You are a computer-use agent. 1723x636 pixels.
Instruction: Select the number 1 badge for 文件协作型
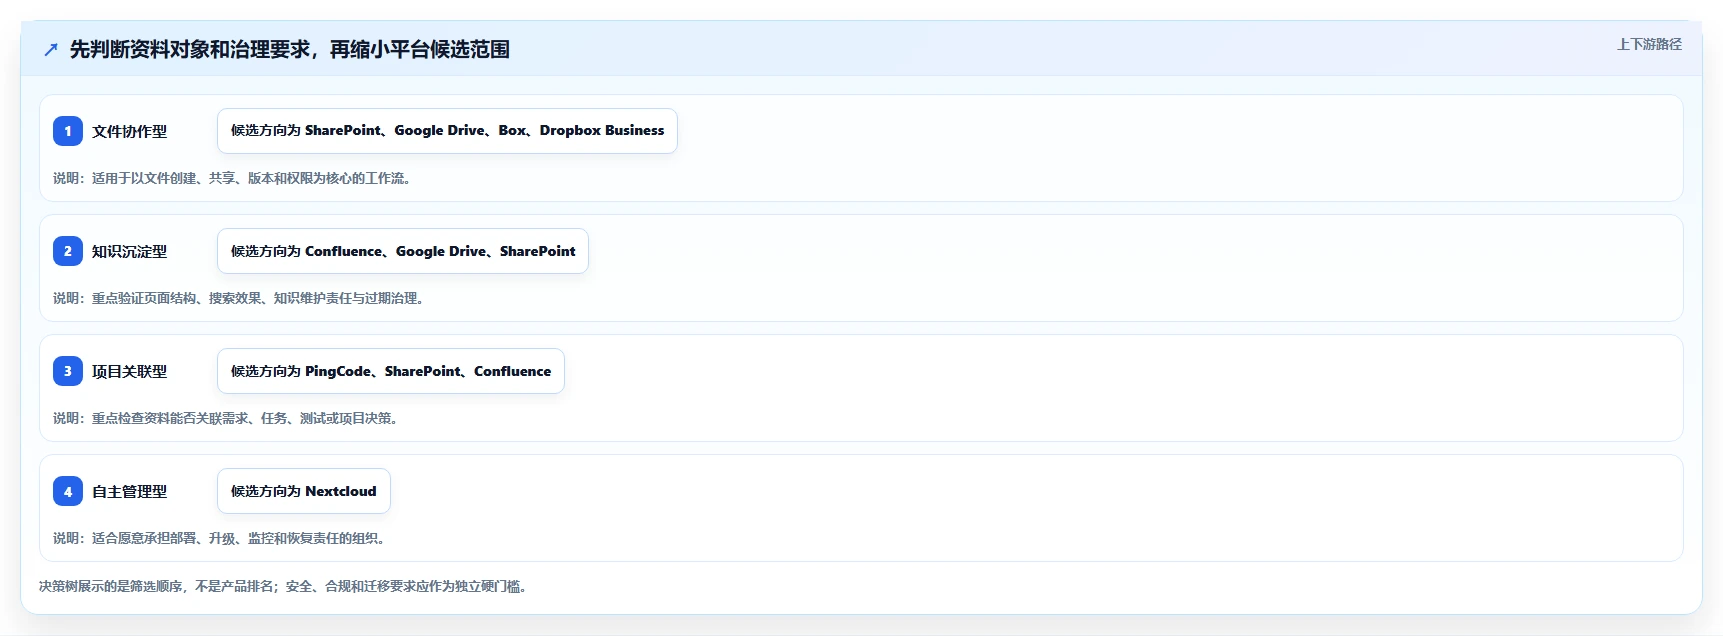[x=68, y=131]
